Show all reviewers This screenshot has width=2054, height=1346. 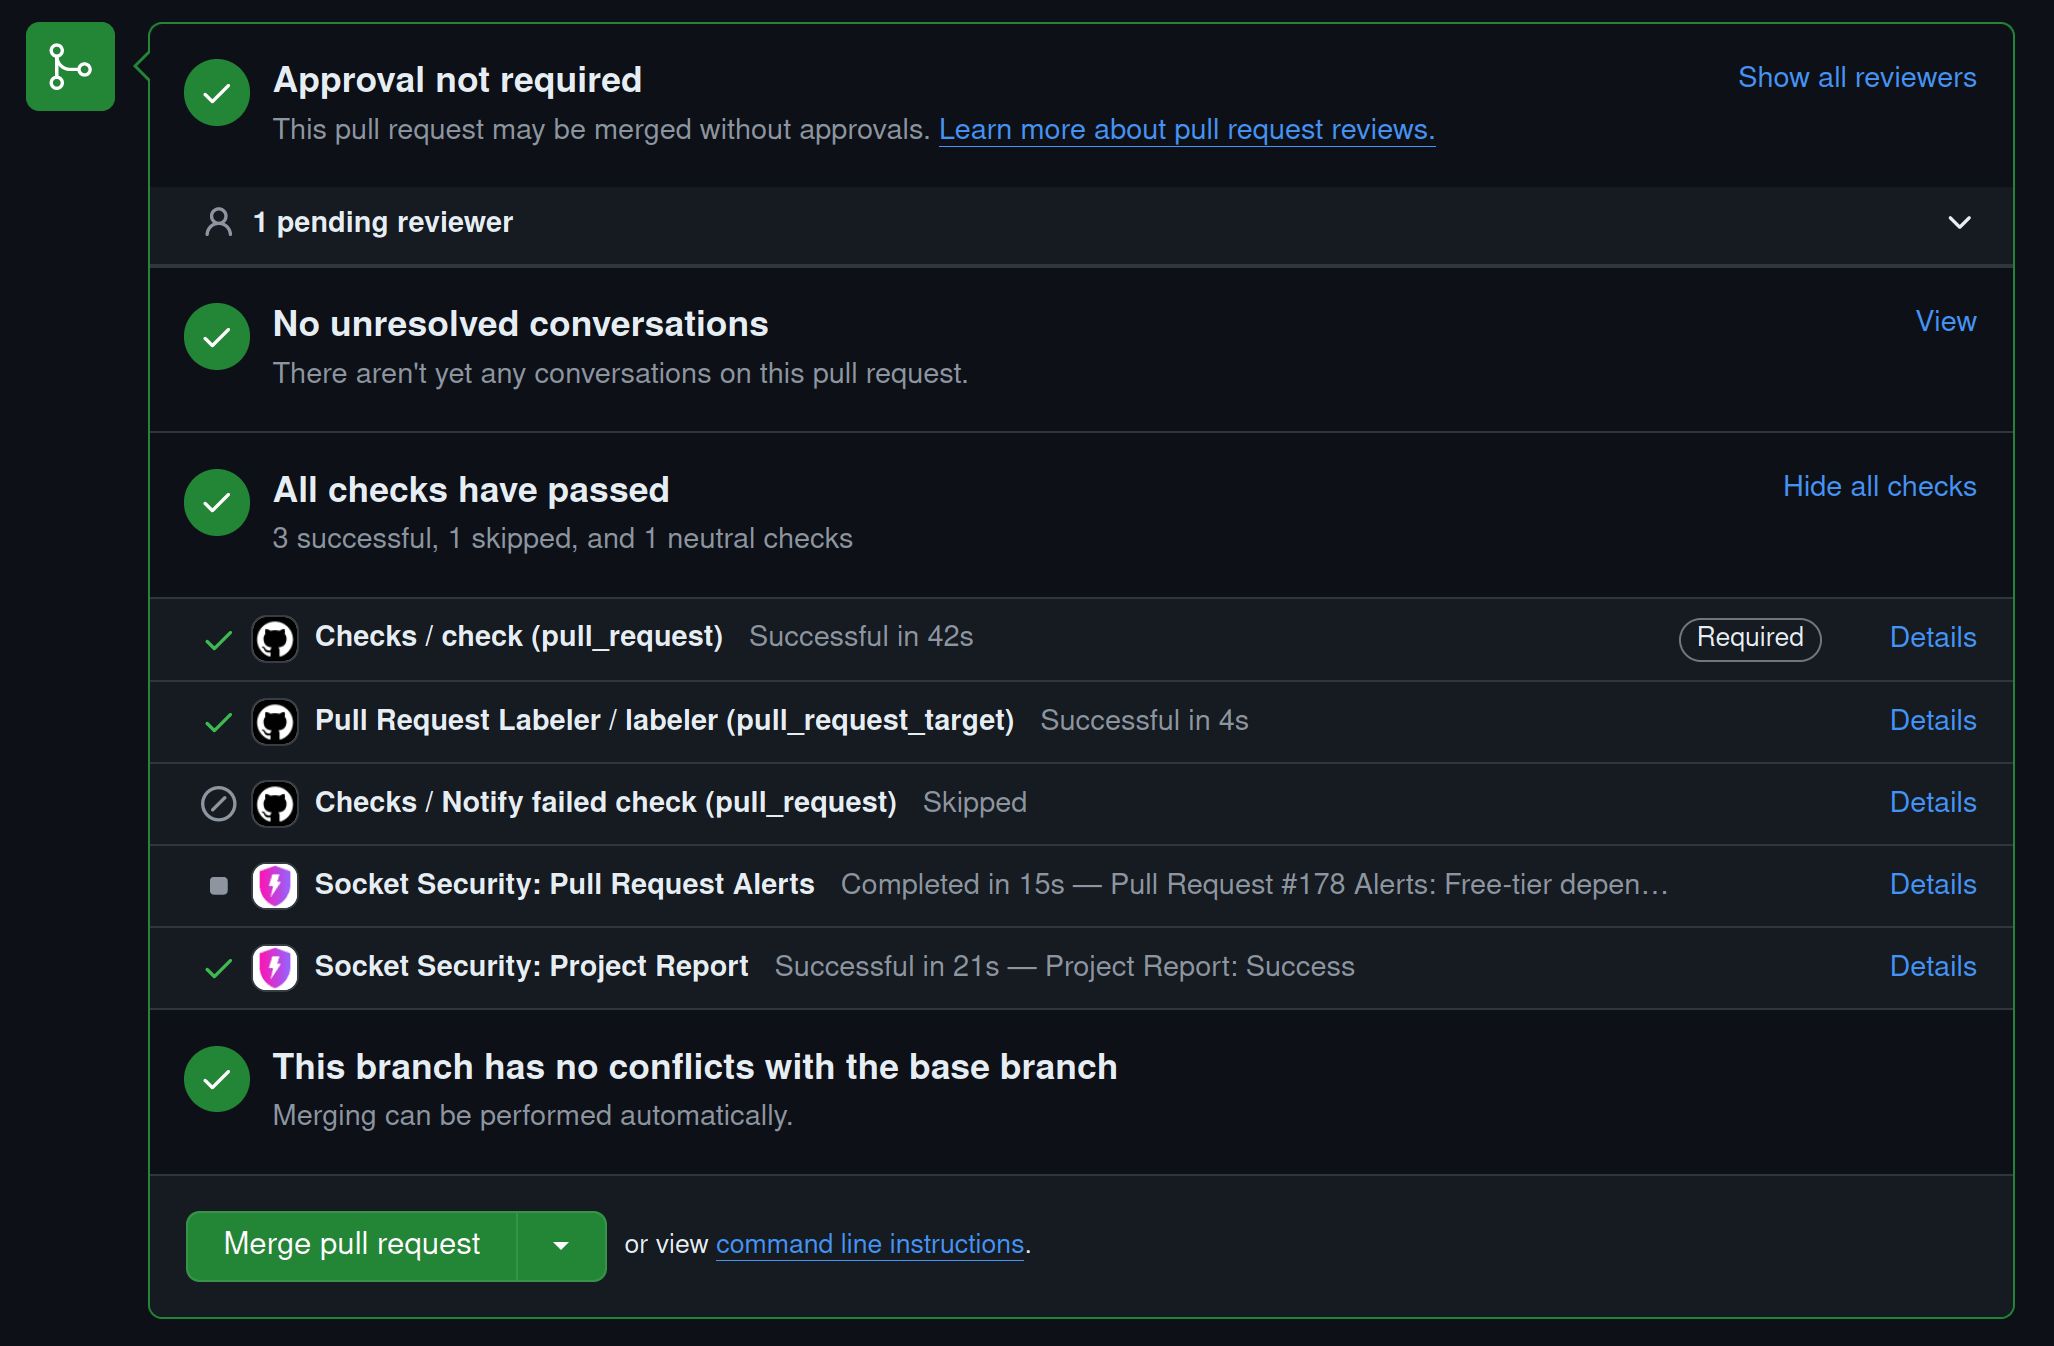1856,78
